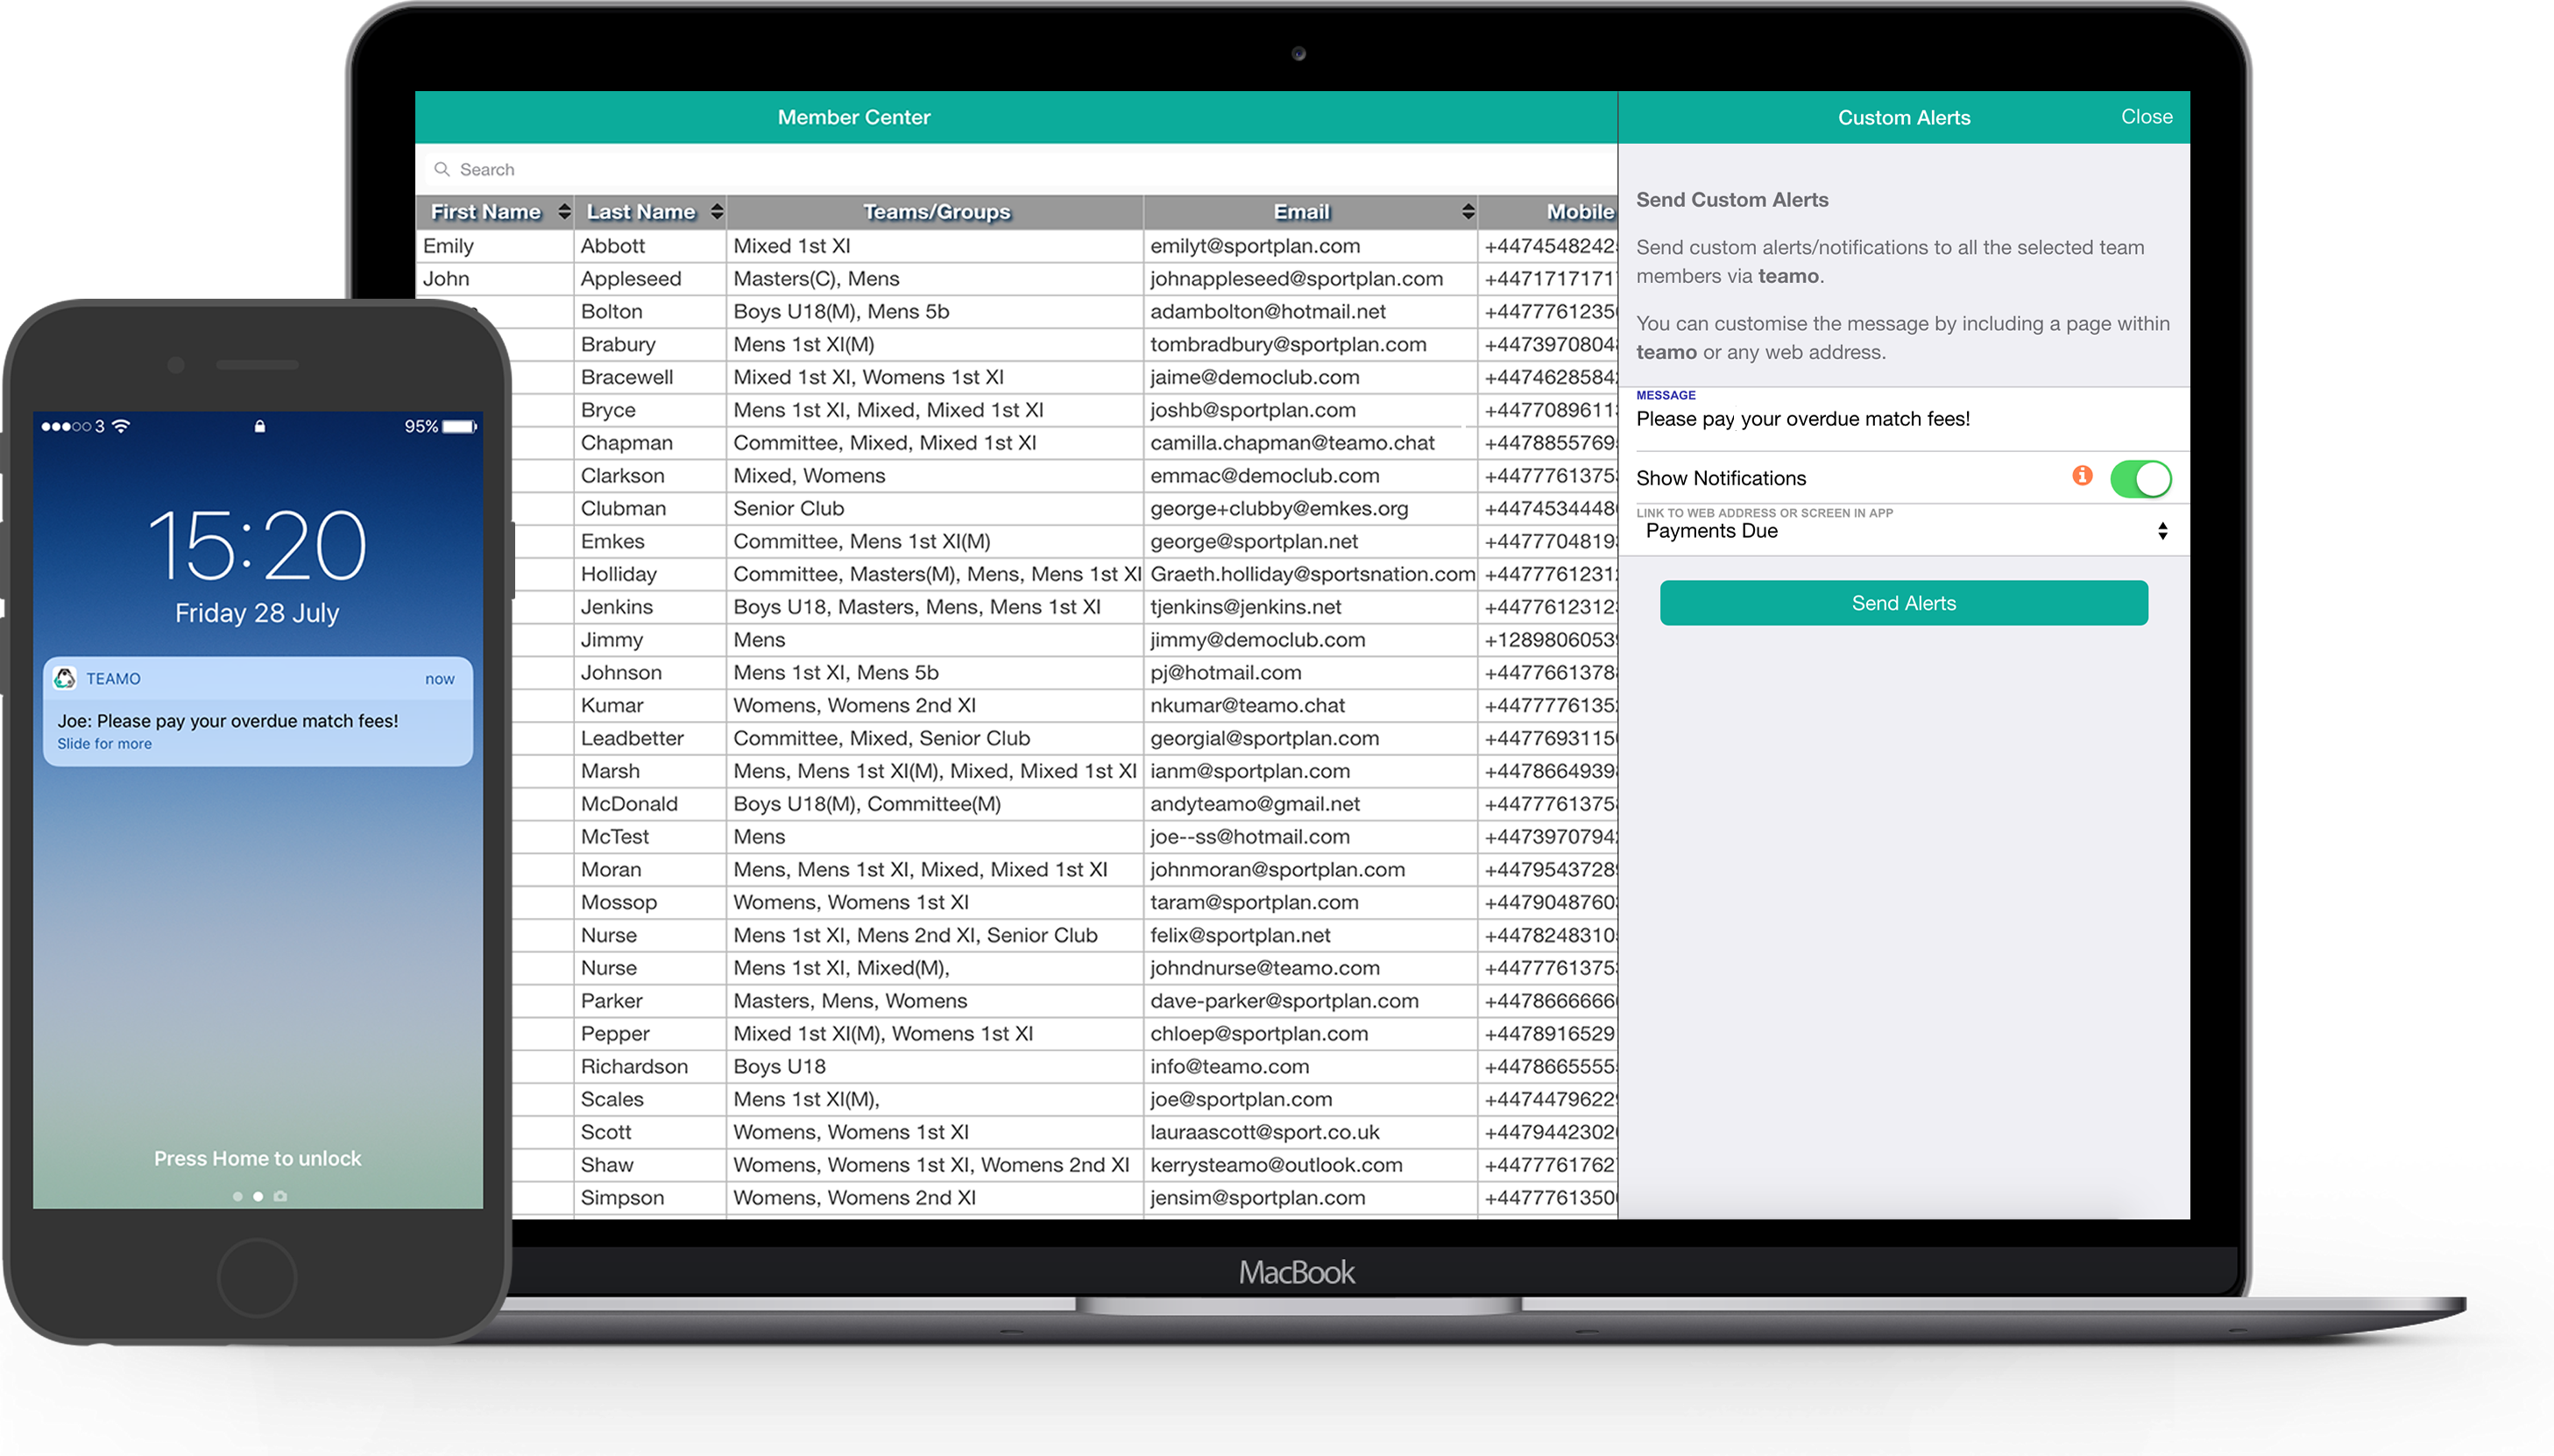
Task: Click the Kumar last name cell
Action: 650,706
